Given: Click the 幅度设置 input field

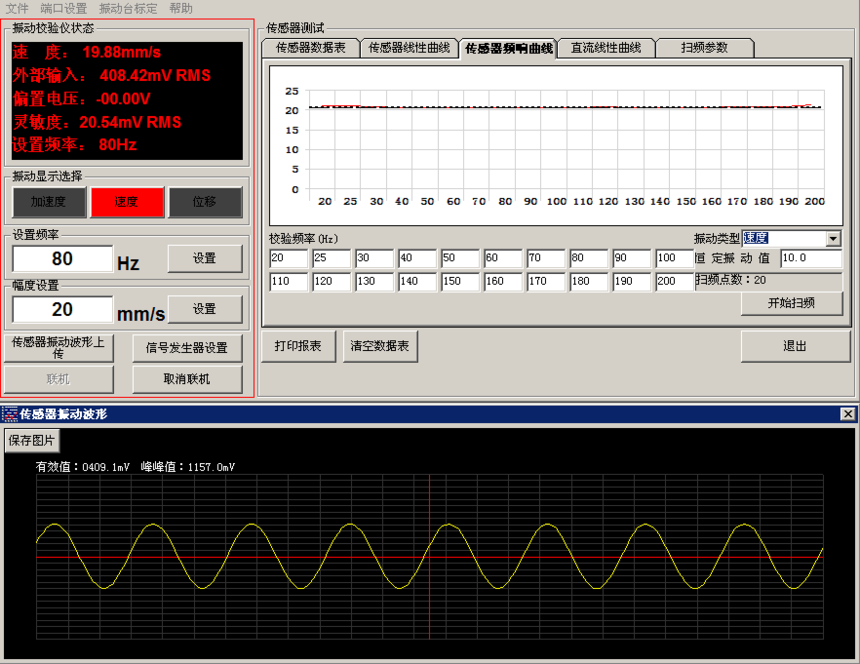Looking at the screenshot, I should pos(63,309).
